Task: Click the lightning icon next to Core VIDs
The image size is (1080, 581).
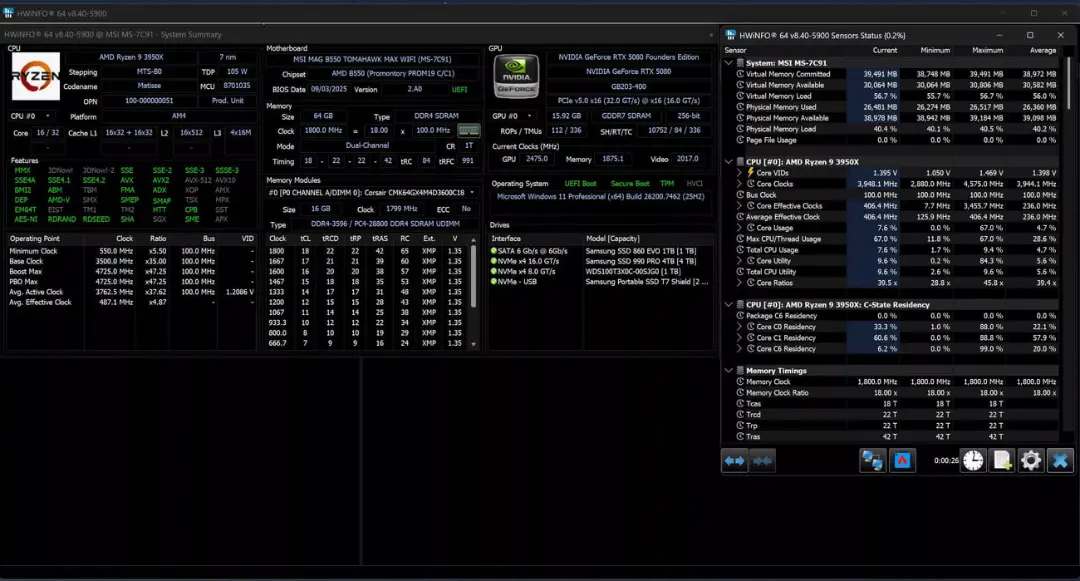Action: coord(751,173)
